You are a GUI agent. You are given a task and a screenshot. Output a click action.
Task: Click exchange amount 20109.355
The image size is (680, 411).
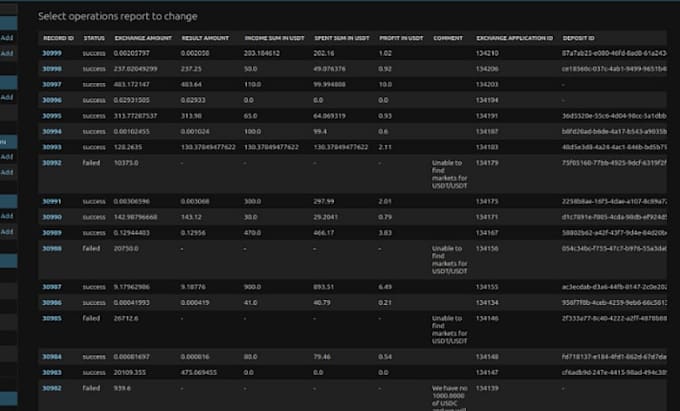(x=130, y=372)
